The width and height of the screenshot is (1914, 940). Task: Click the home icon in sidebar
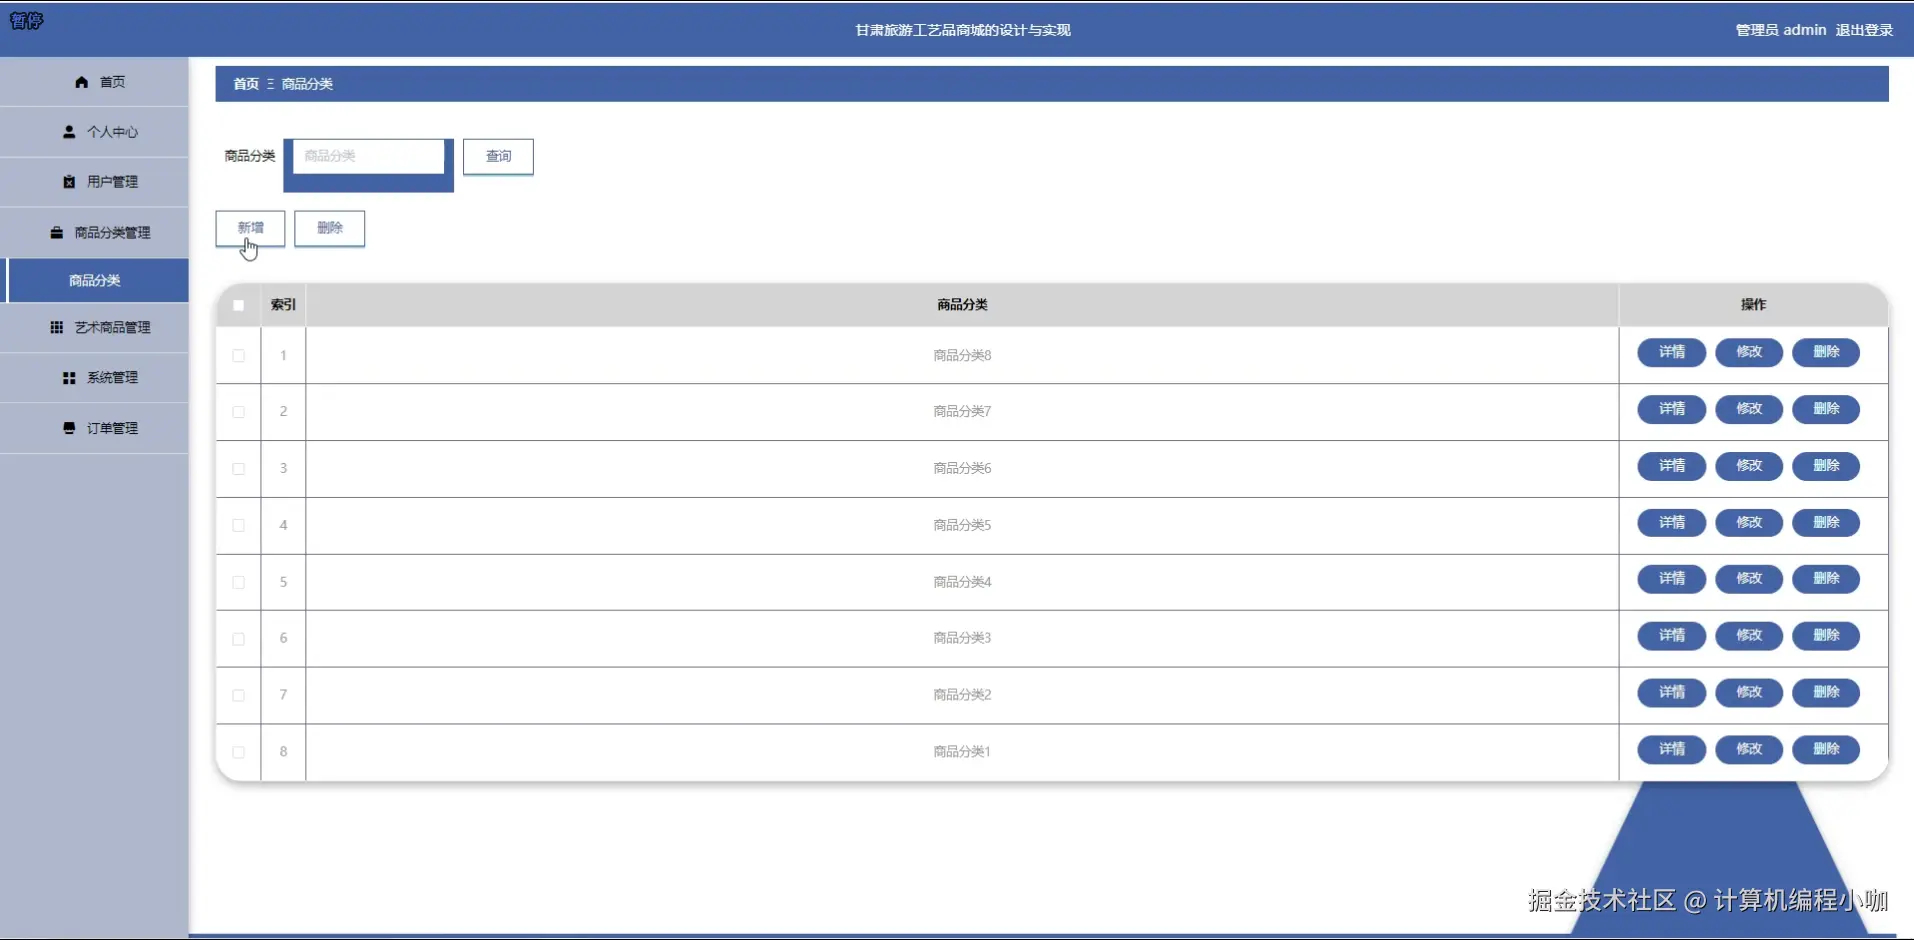82,82
